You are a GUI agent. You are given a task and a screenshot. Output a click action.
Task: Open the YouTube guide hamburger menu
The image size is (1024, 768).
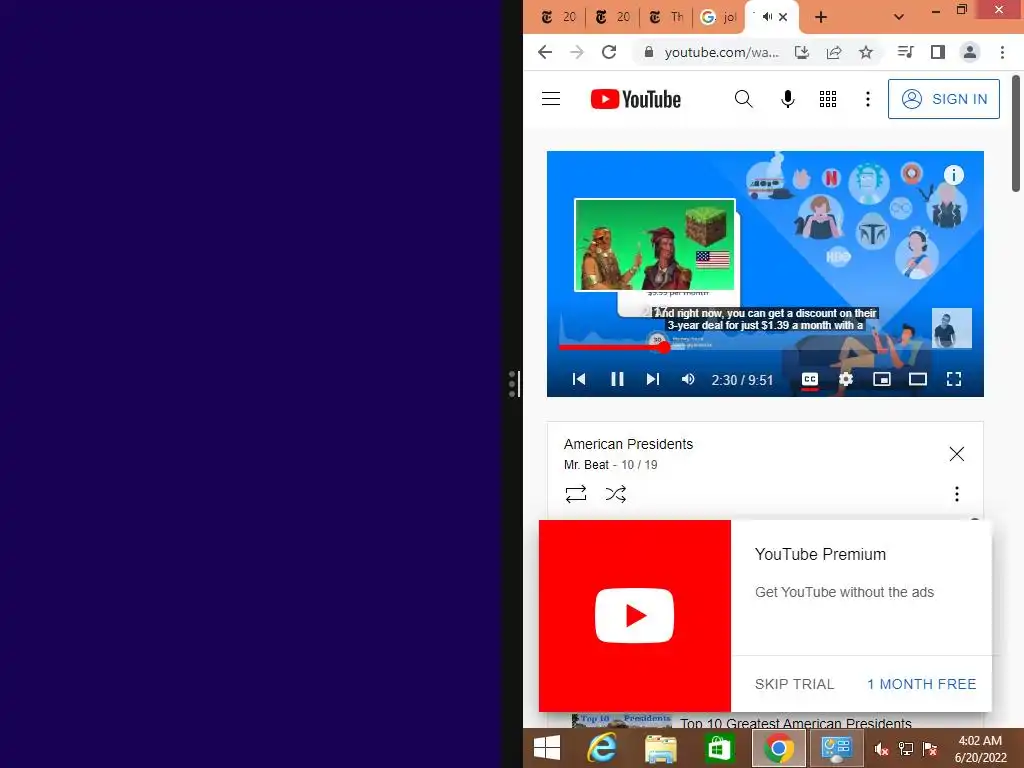pyautogui.click(x=551, y=99)
